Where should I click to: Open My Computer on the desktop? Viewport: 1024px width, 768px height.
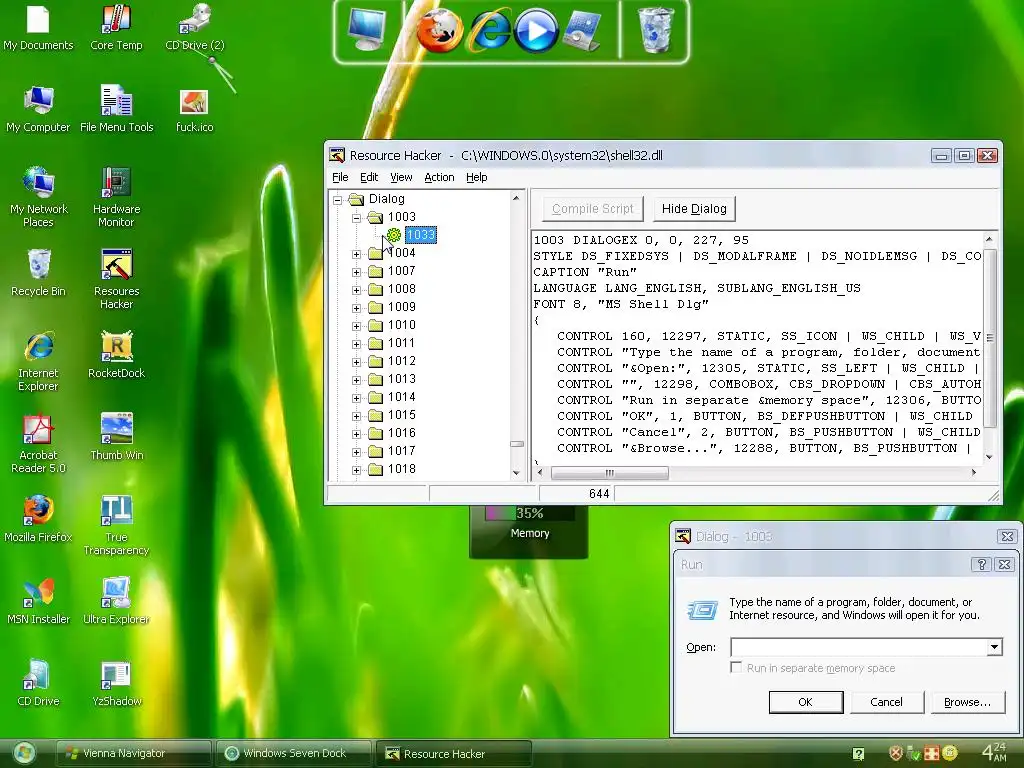[x=38, y=109]
